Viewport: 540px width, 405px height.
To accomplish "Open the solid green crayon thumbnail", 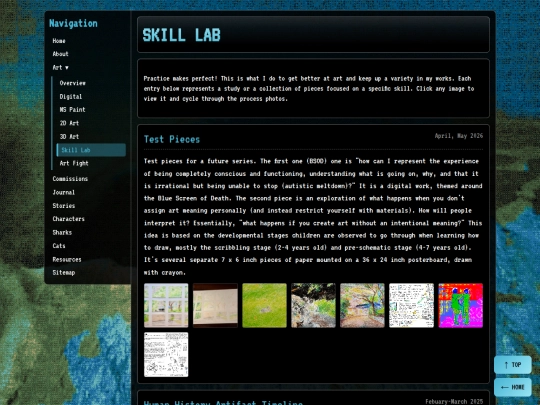I will point(264,305).
